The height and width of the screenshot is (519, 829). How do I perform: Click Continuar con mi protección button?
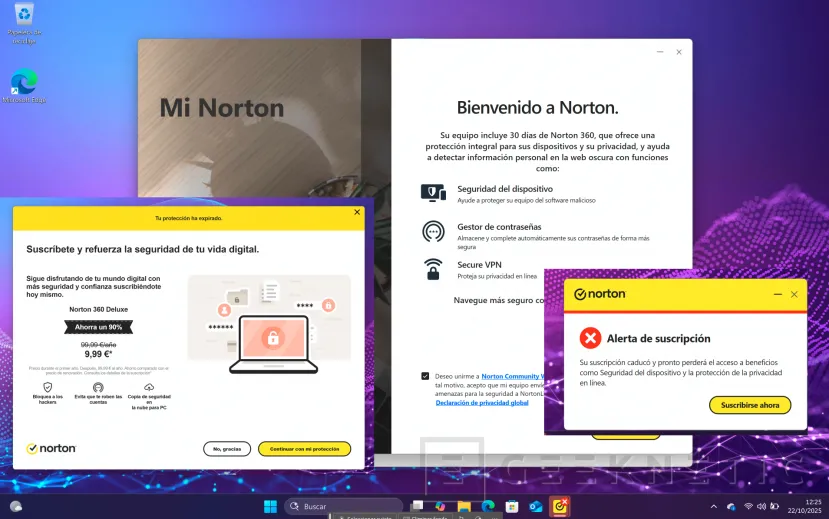pos(304,449)
